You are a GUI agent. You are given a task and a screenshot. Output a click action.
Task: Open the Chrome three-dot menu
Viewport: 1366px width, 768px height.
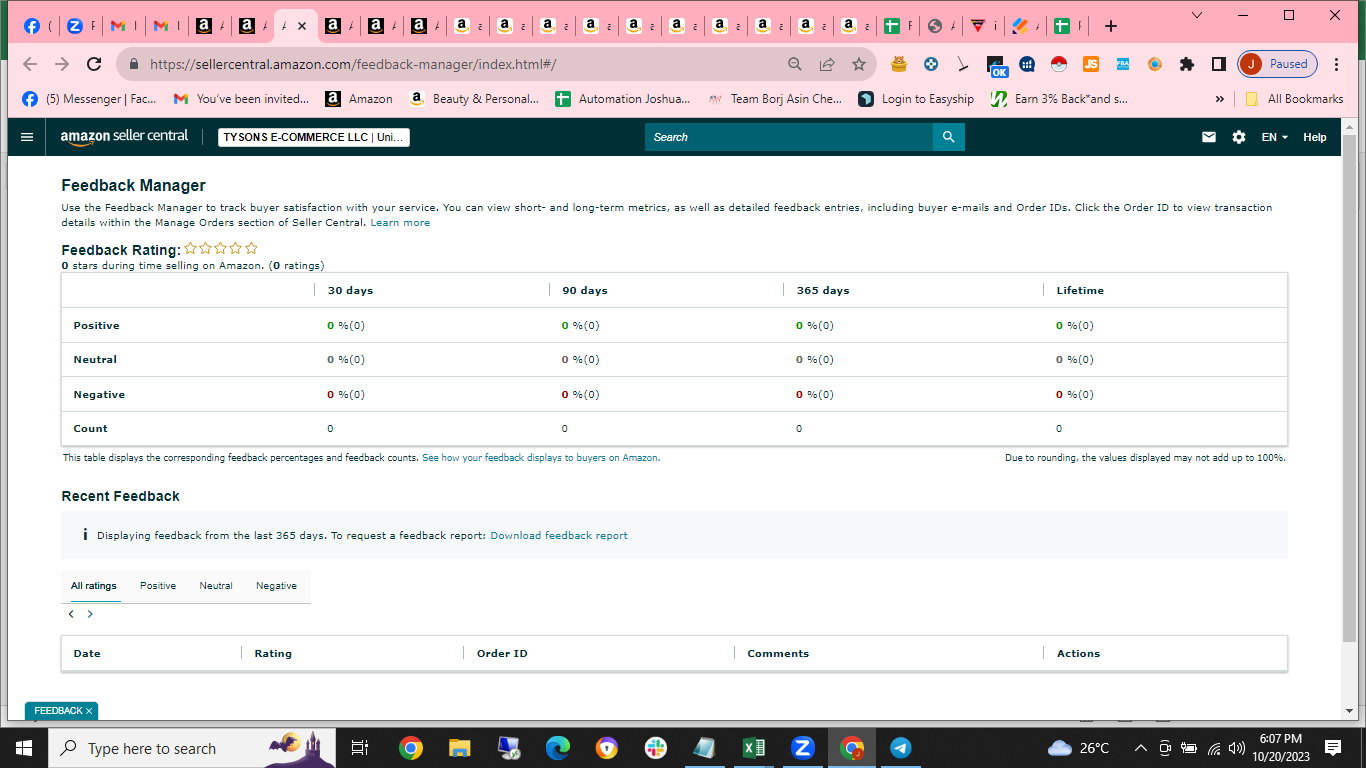pyautogui.click(x=1337, y=64)
